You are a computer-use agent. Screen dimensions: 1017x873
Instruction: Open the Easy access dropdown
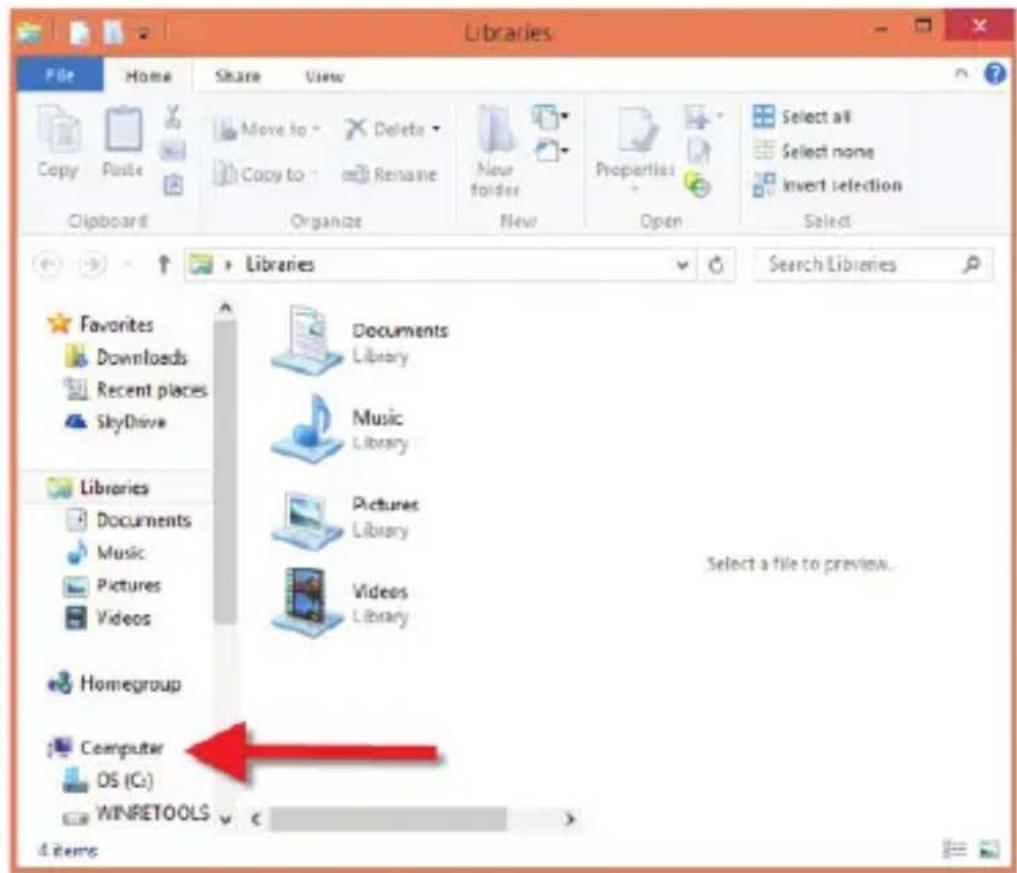tap(551, 152)
